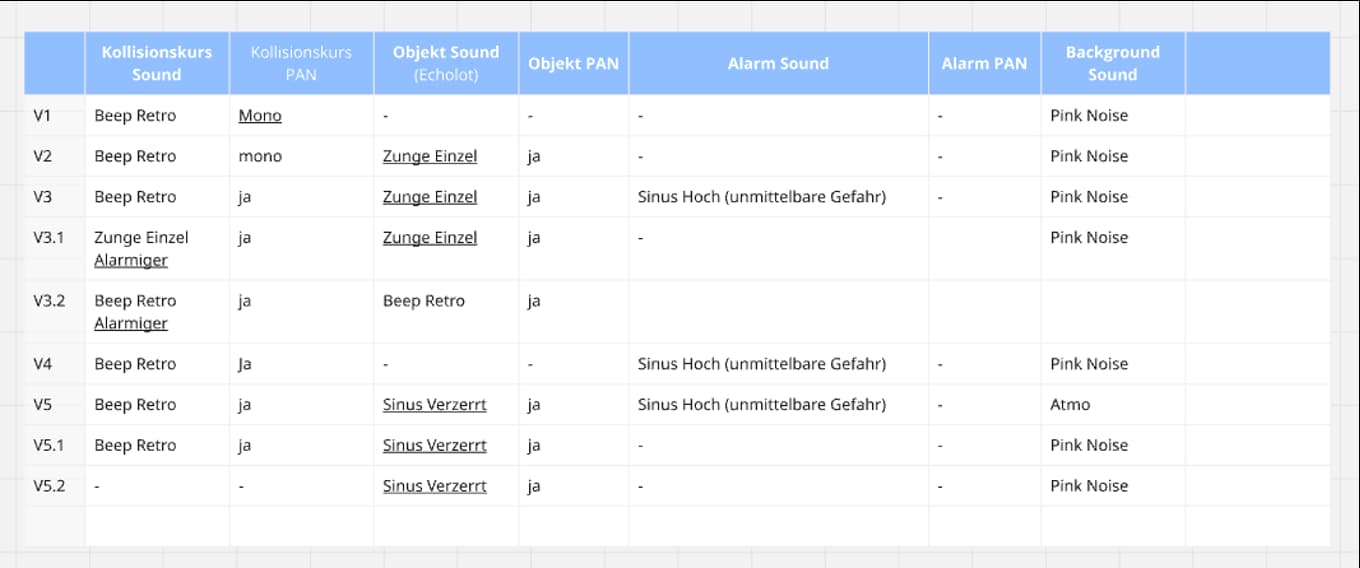Click the Objekt Sound (Echolot) header
The width and height of the screenshot is (1360, 568).
tap(446, 63)
